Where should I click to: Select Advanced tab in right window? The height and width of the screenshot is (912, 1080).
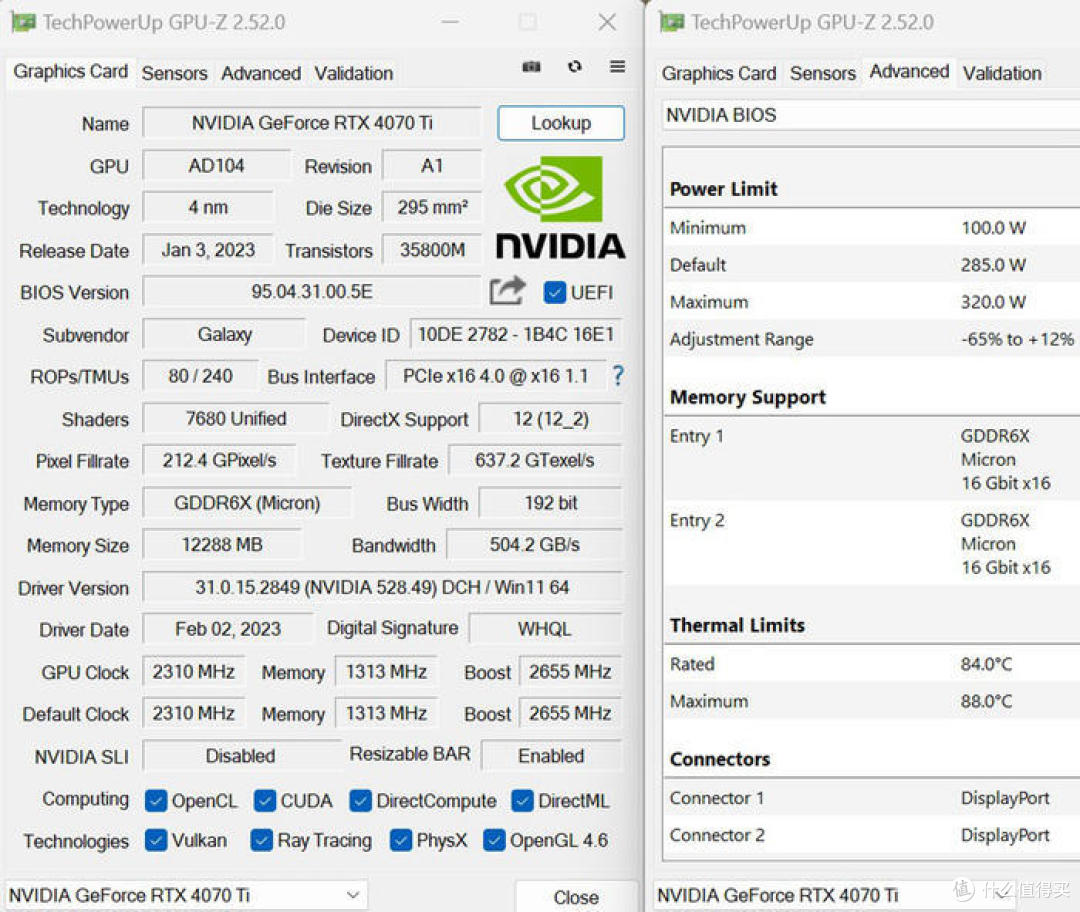tap(909, 72)
